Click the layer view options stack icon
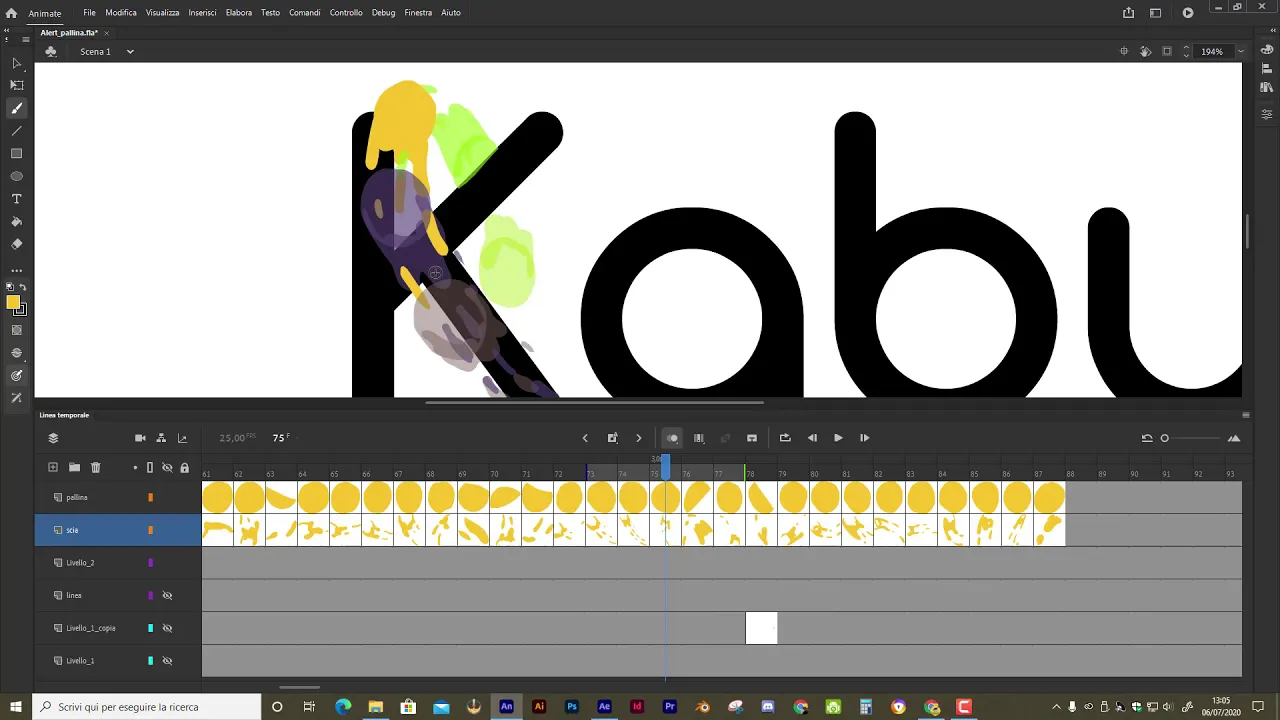Screen dimensions: 1280x720 click(x=53, y=438)
